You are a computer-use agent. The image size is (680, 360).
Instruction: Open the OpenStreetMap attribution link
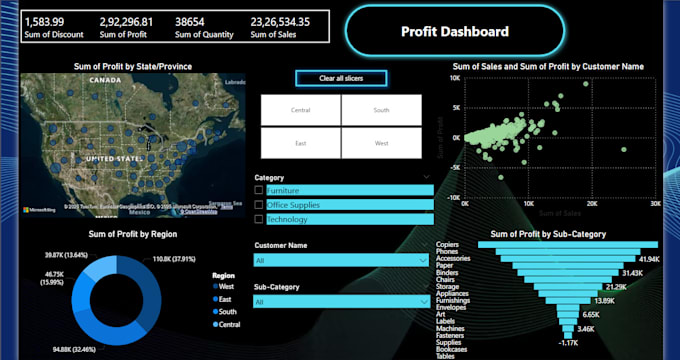point(199,212)
